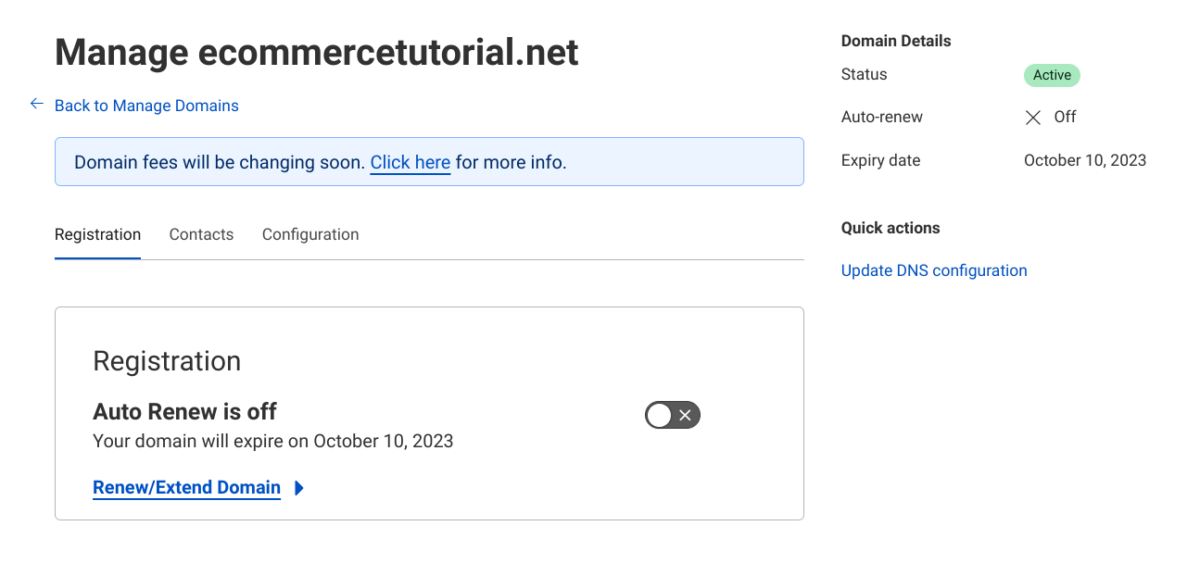The height and width of the screenshot is (576, 1200).
Task: Toggle the Auto Renew switch on
Action: (672, 416)
